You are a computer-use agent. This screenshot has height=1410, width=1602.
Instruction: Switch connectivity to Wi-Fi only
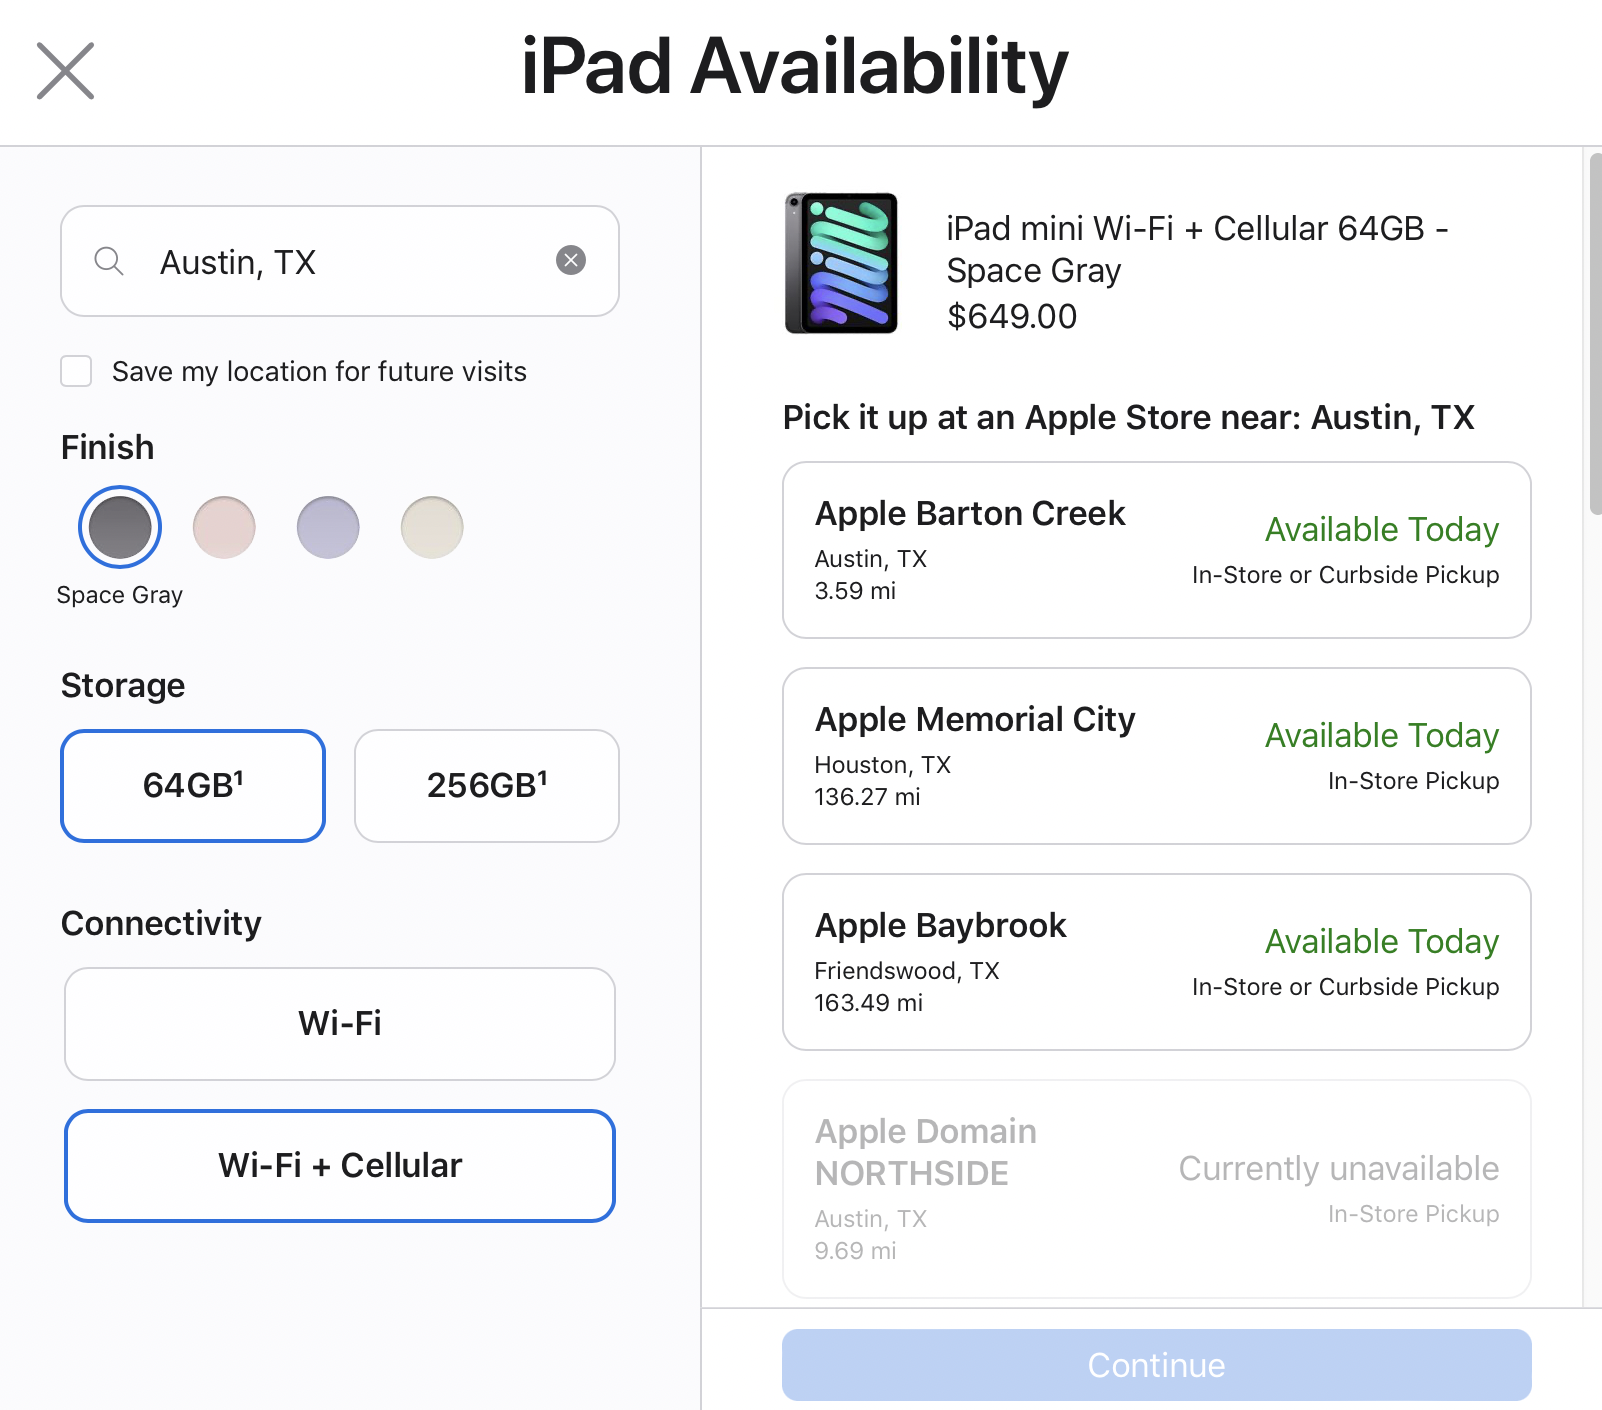point(340,1024)
